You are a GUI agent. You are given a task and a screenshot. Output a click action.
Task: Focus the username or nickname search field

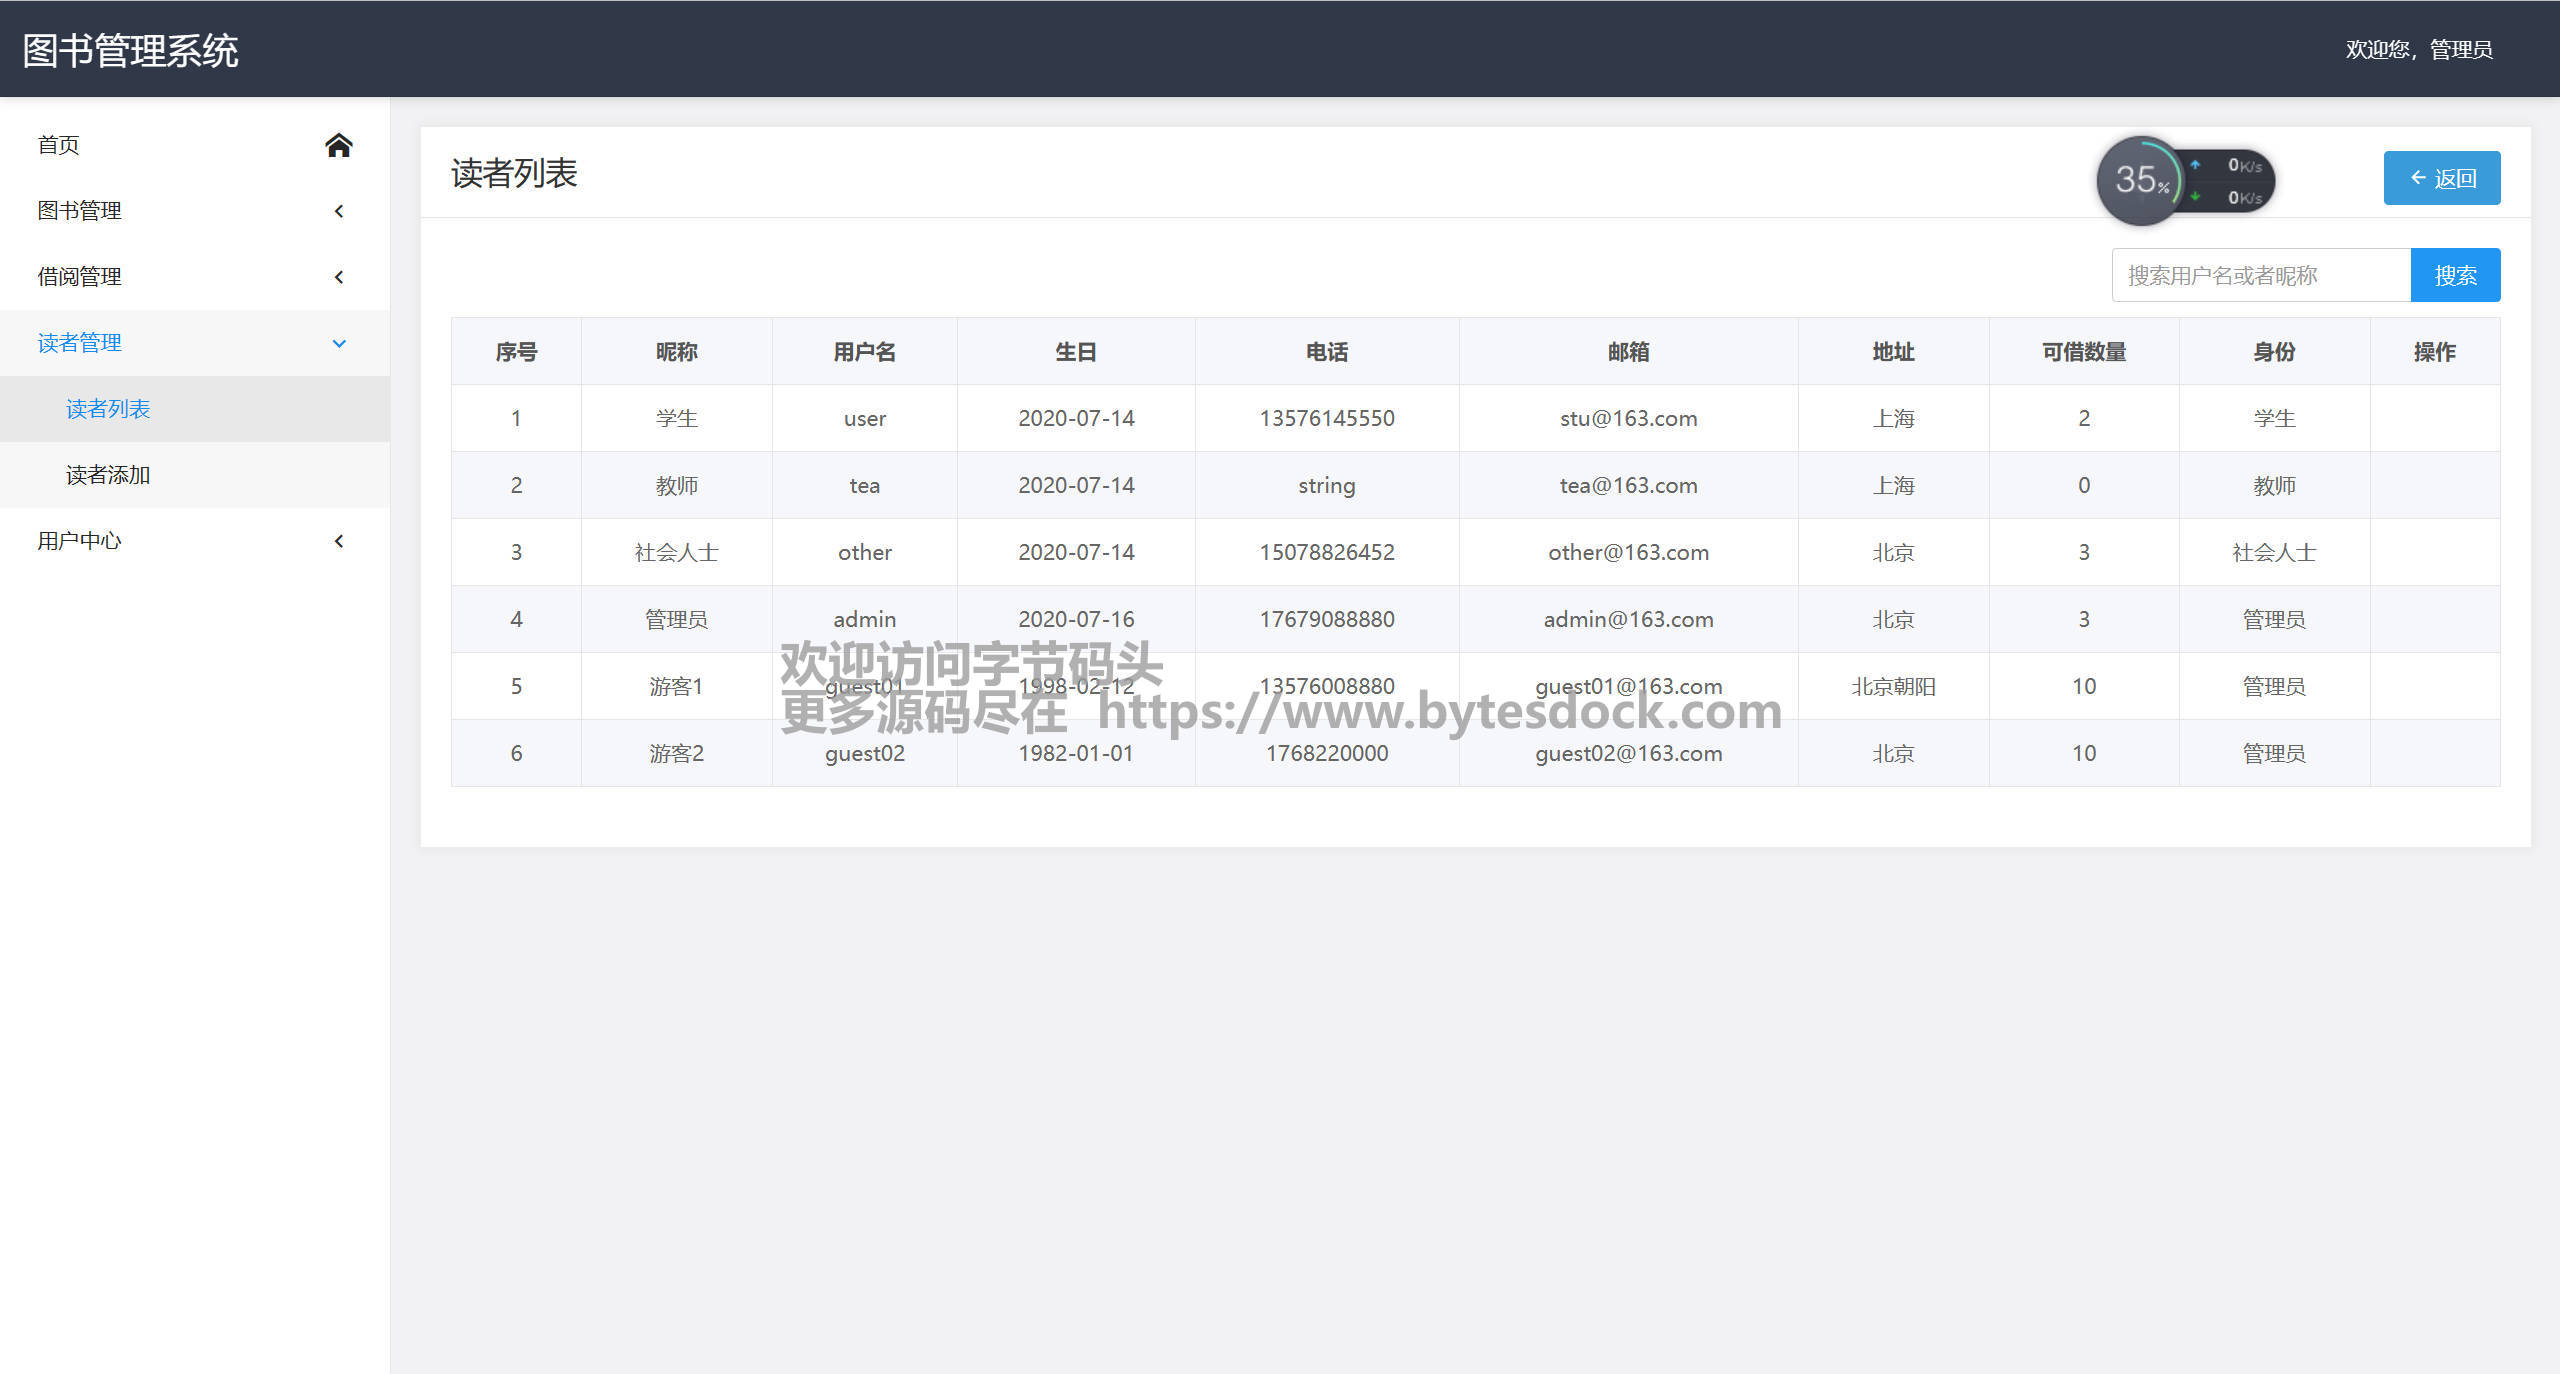pos(2260,275)
